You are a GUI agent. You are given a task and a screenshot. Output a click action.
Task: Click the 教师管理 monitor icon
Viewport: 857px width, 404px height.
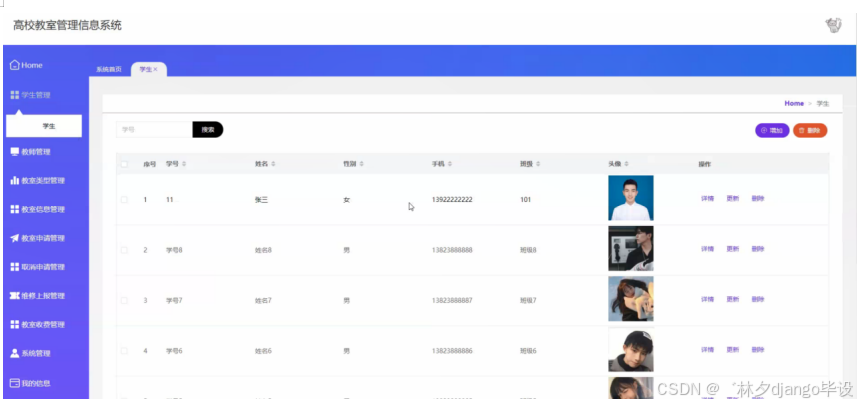pyautogui.click(x=15, y=151)
